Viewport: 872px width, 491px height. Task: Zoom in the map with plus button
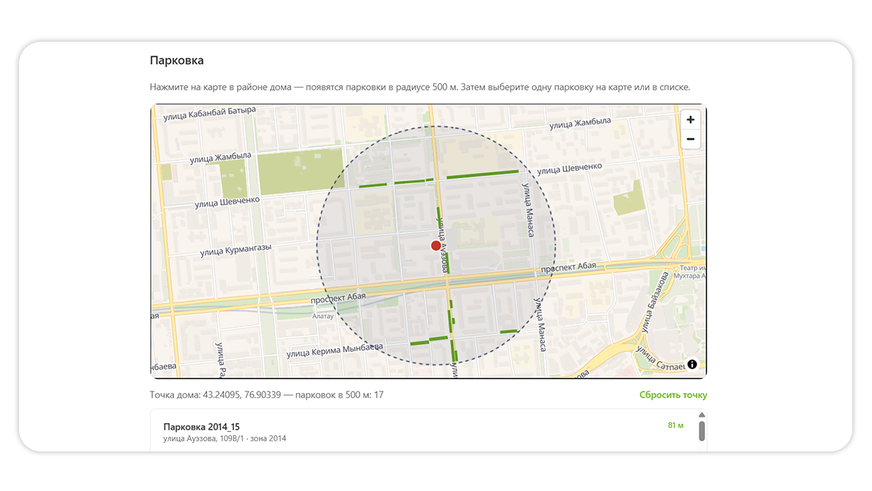(690, 120)
